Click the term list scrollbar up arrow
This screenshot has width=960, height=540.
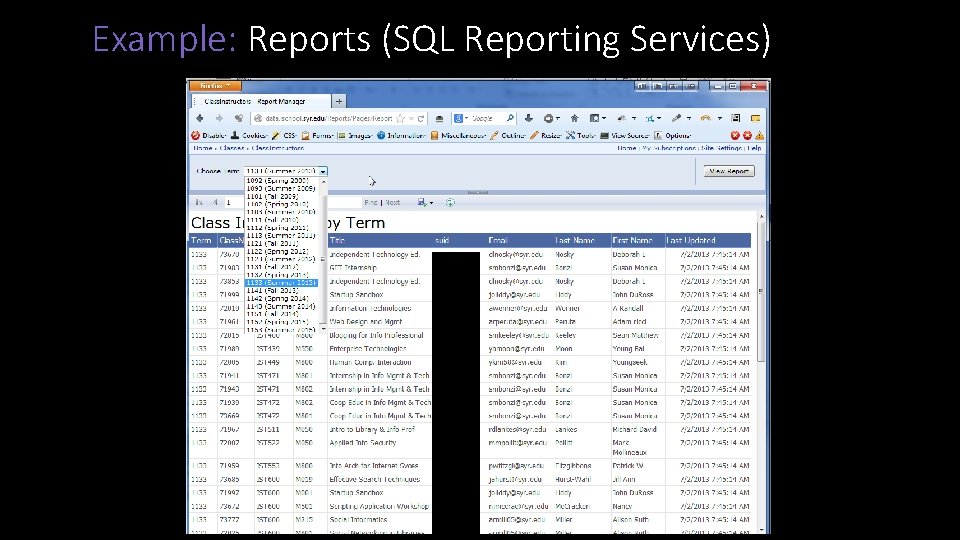(x=323, y=181)
